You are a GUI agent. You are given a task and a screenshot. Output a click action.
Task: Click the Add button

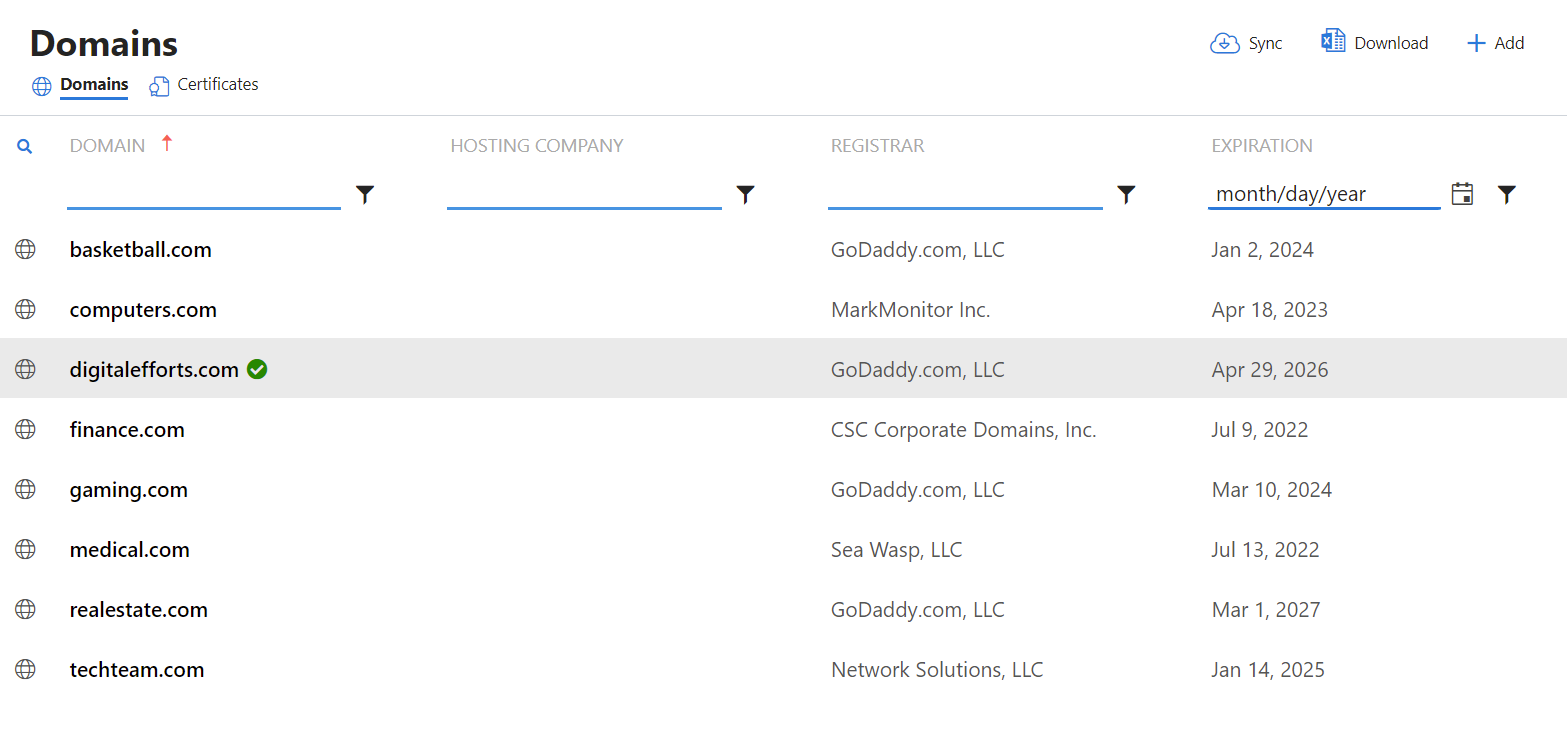coord(1495,43)
